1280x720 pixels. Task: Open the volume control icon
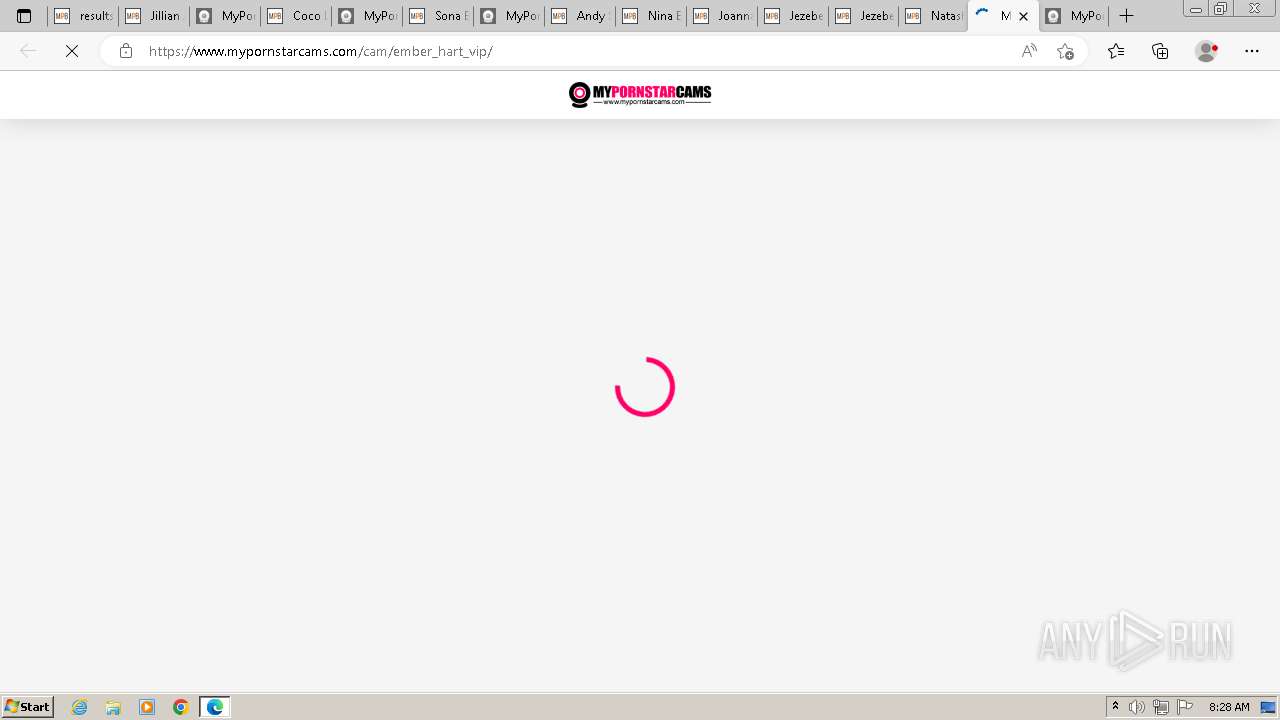point(1137,707)
